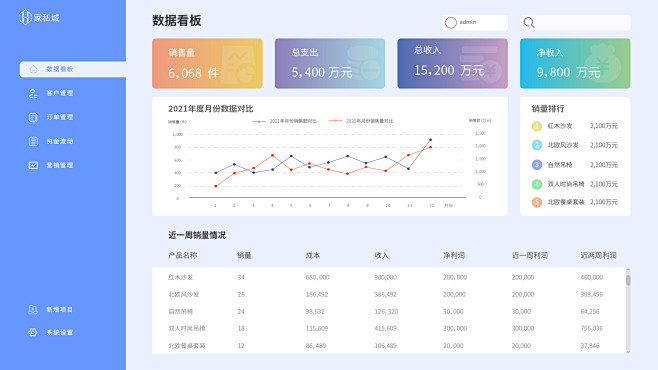Click rank 3 badge for 自然吊椅
Screen dimensions: 658x370
coord(537,165)
